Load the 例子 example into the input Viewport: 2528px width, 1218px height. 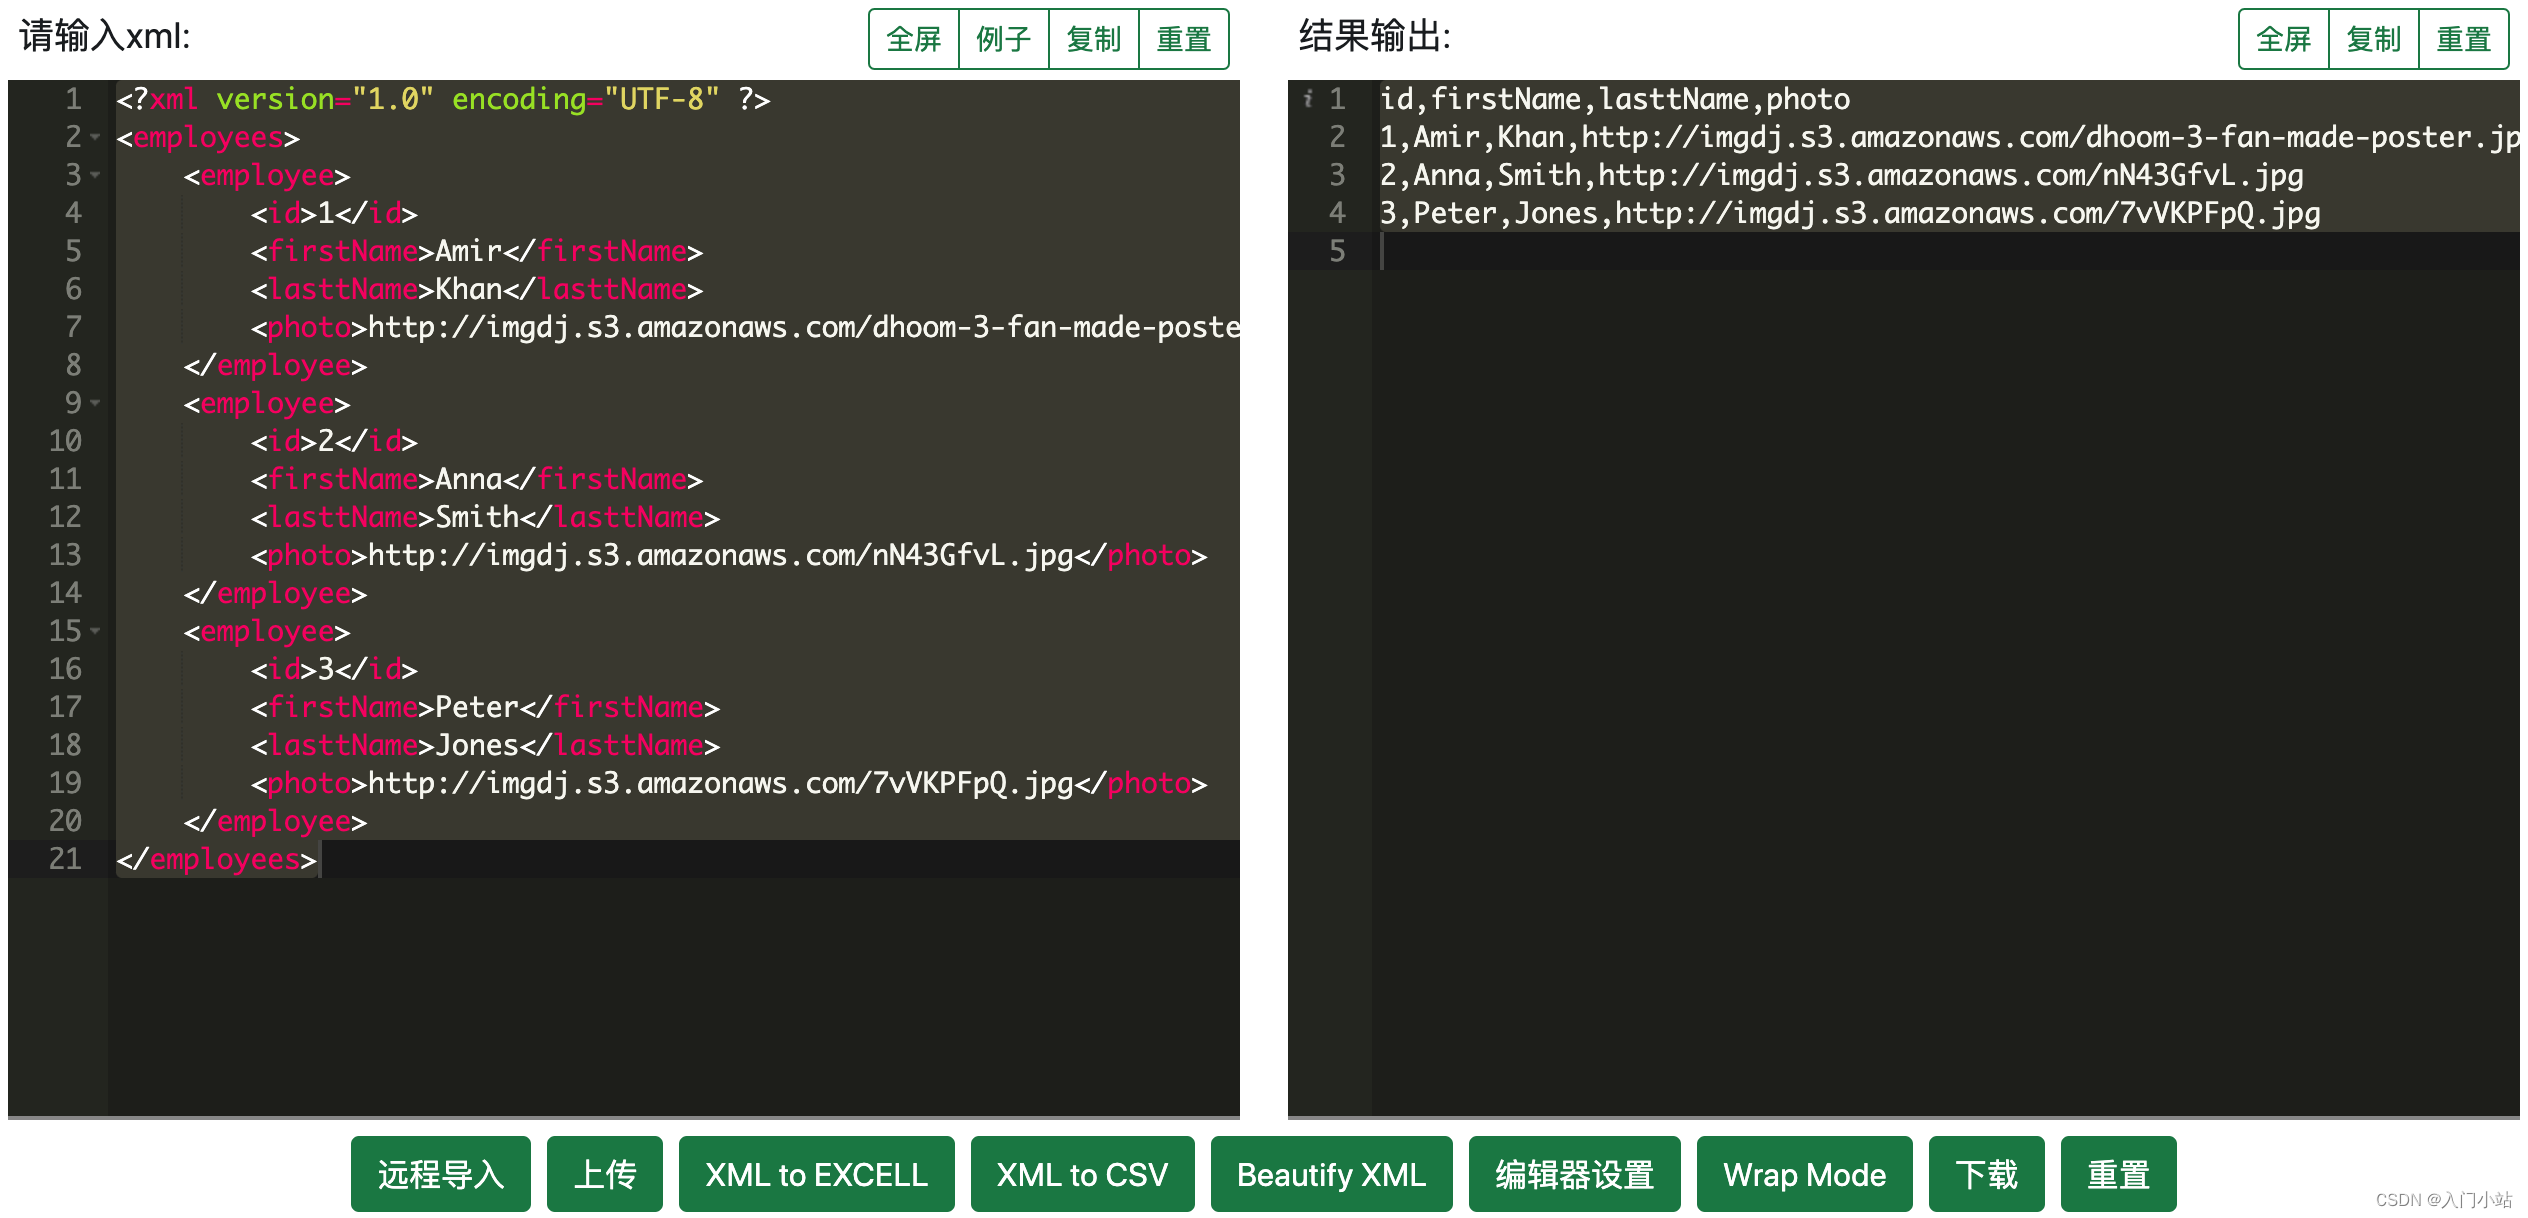tap(1003, 39)
